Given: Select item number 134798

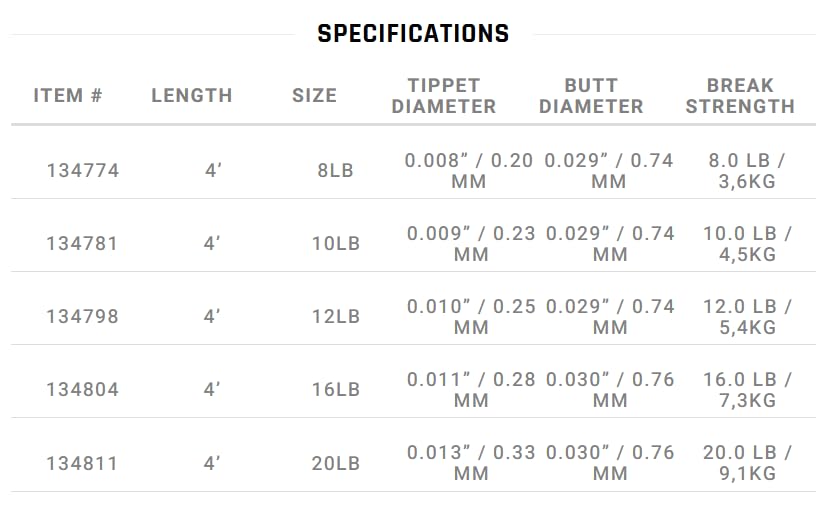Looking at the screenshot, I should 83,317.
